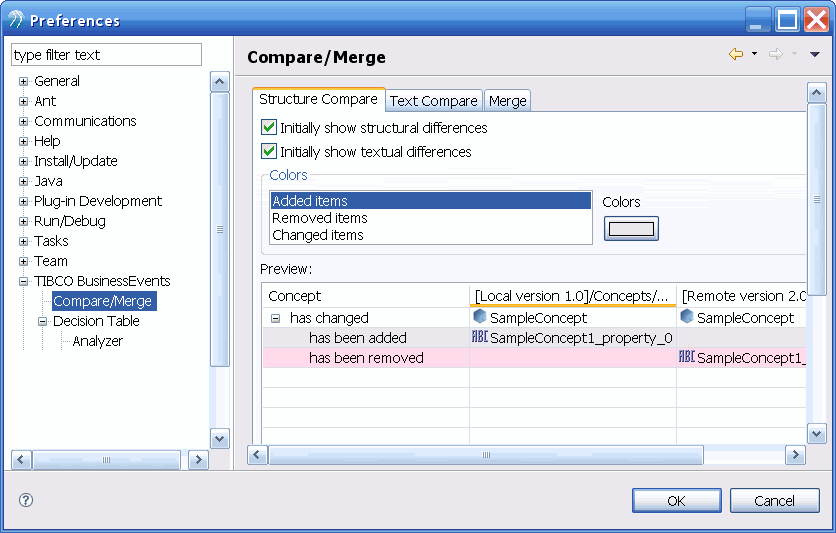Image resolution: width=836 pixels, height=533 pixels.
Task: Click the Local version 1.0 column header
Action: click(573, 296)
